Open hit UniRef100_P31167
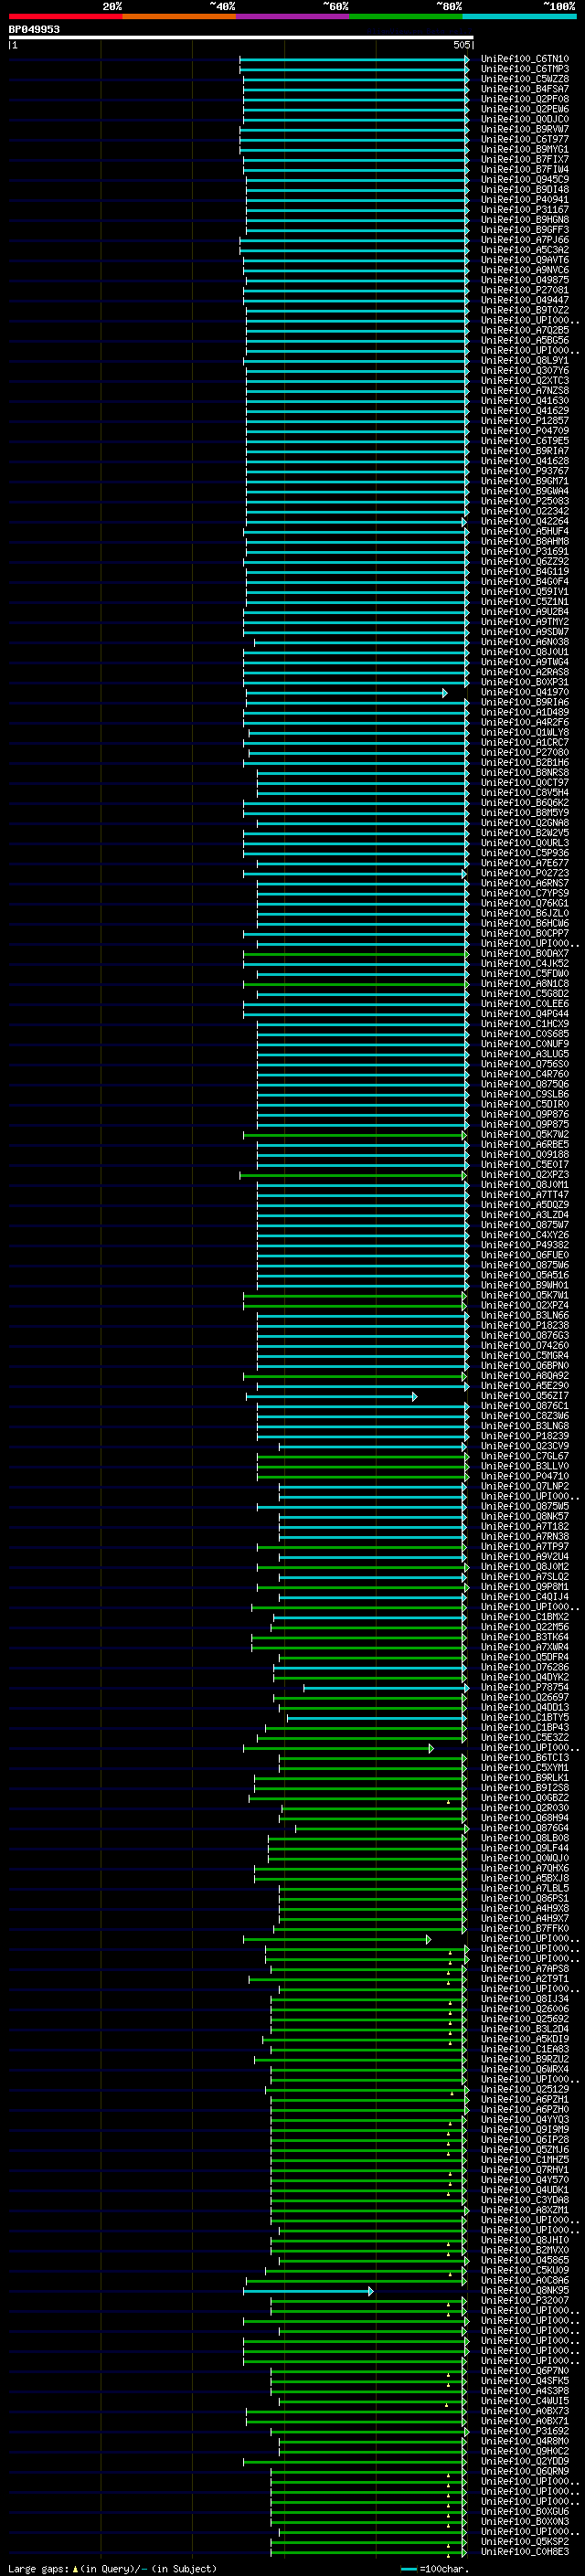The width and height of the screenshot is (585, 2576). click(524, 210)
